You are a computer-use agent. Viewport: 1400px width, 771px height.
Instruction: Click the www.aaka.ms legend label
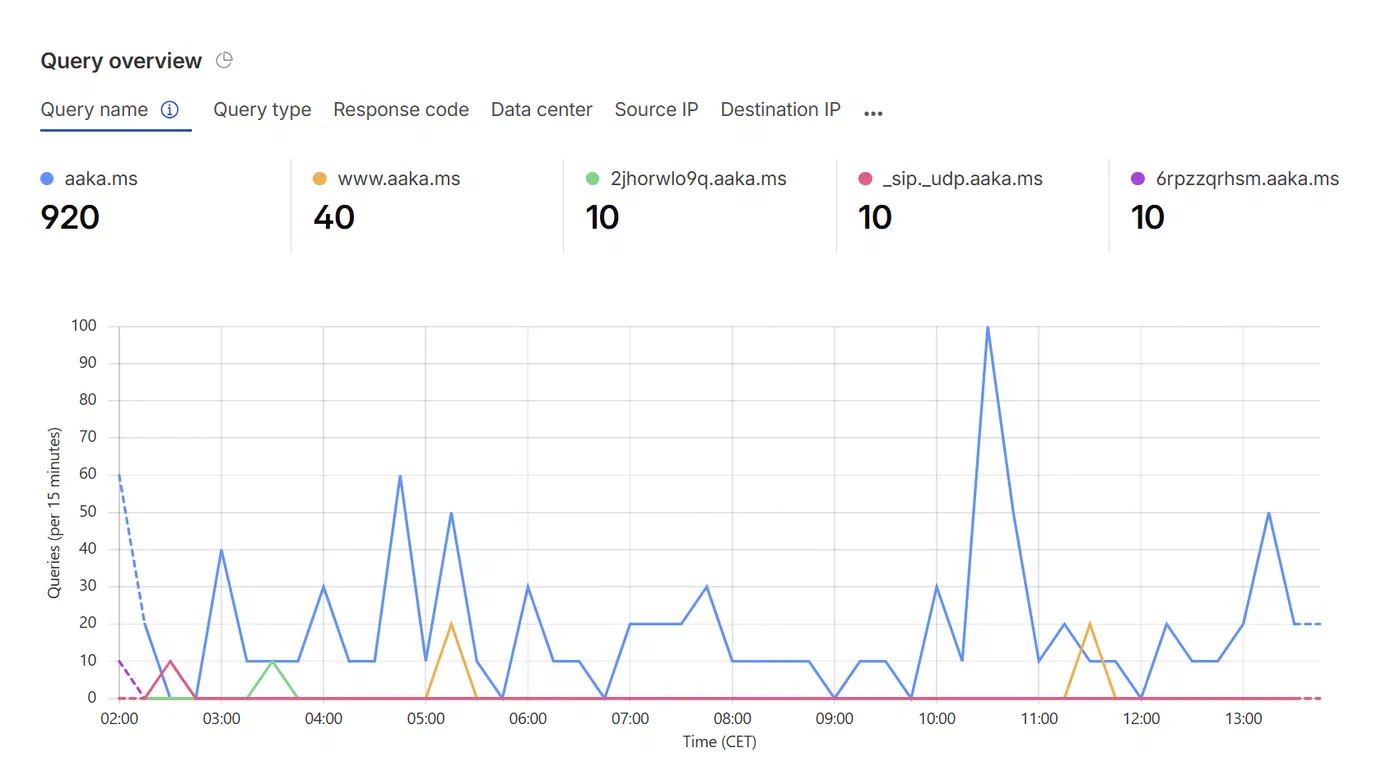pyautogui.click(x=399, y=179)
